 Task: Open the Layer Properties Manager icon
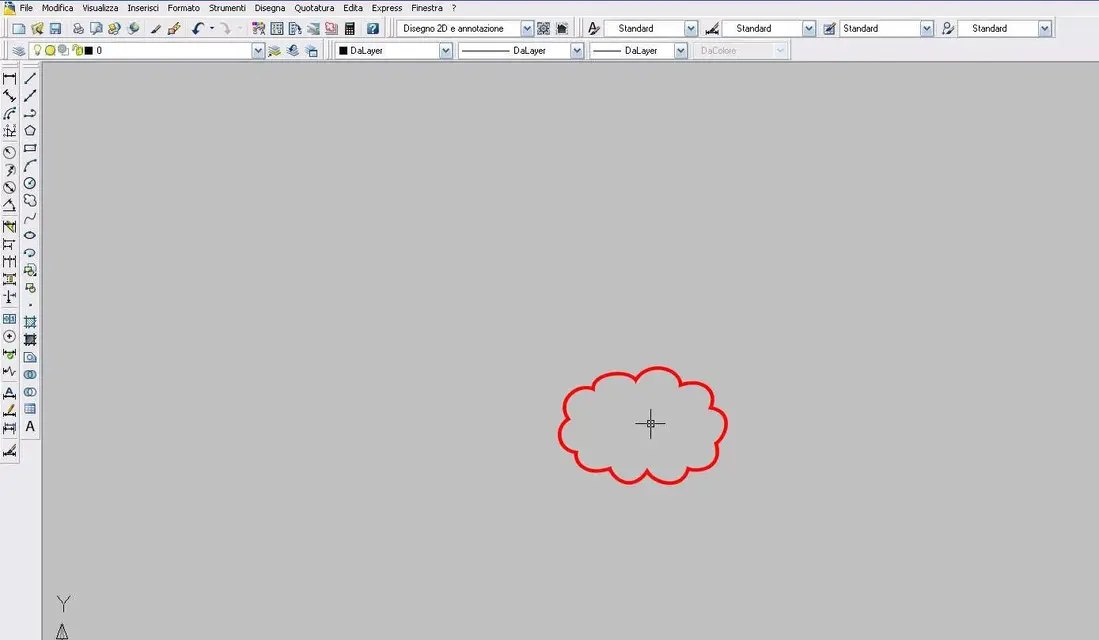19,50
